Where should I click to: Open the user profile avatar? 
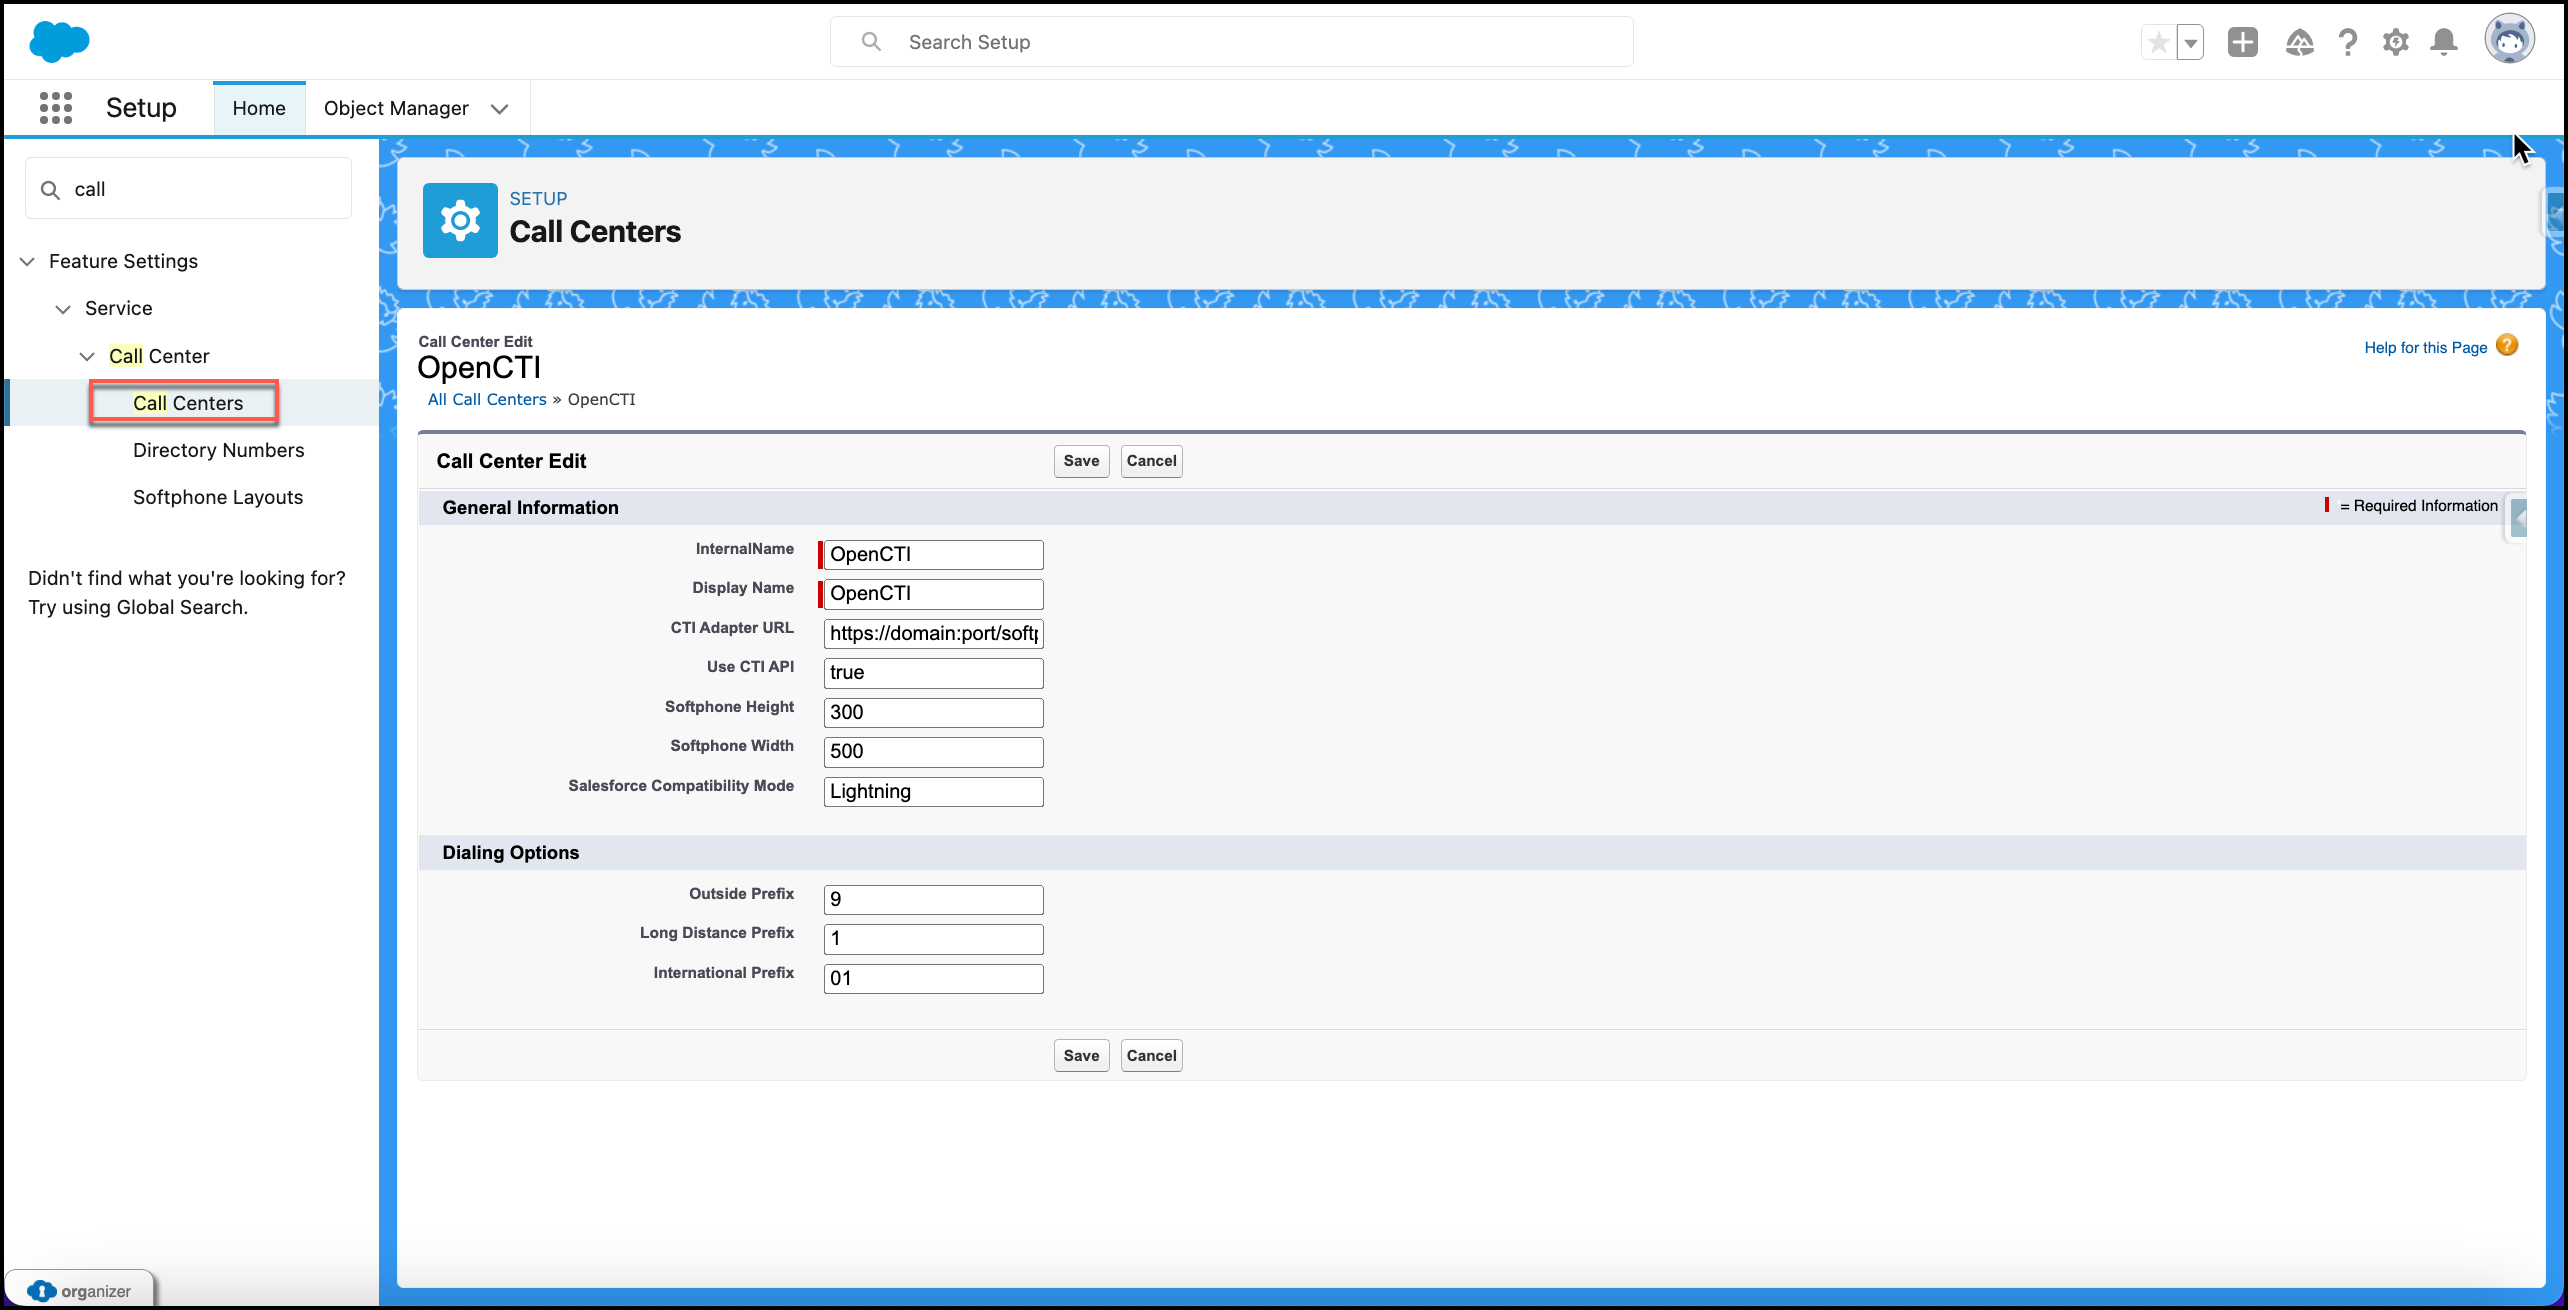tap(2509, 40)
